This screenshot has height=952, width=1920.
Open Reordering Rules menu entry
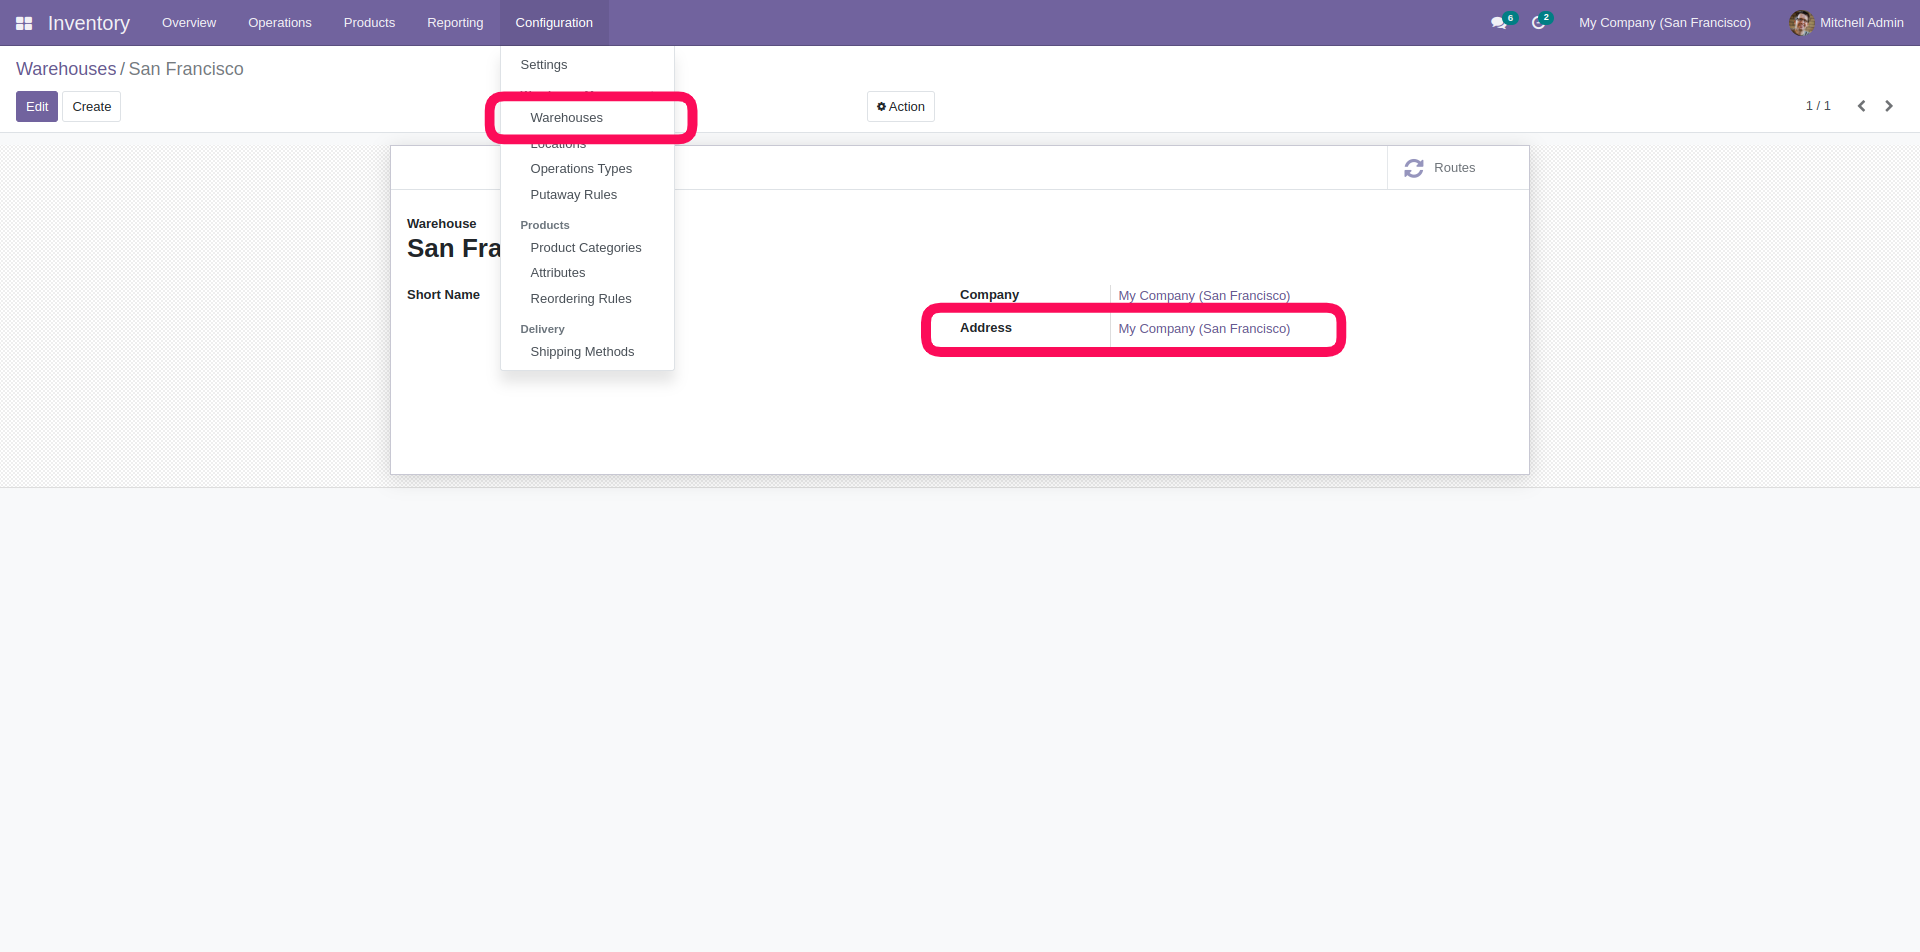point(580,299)
